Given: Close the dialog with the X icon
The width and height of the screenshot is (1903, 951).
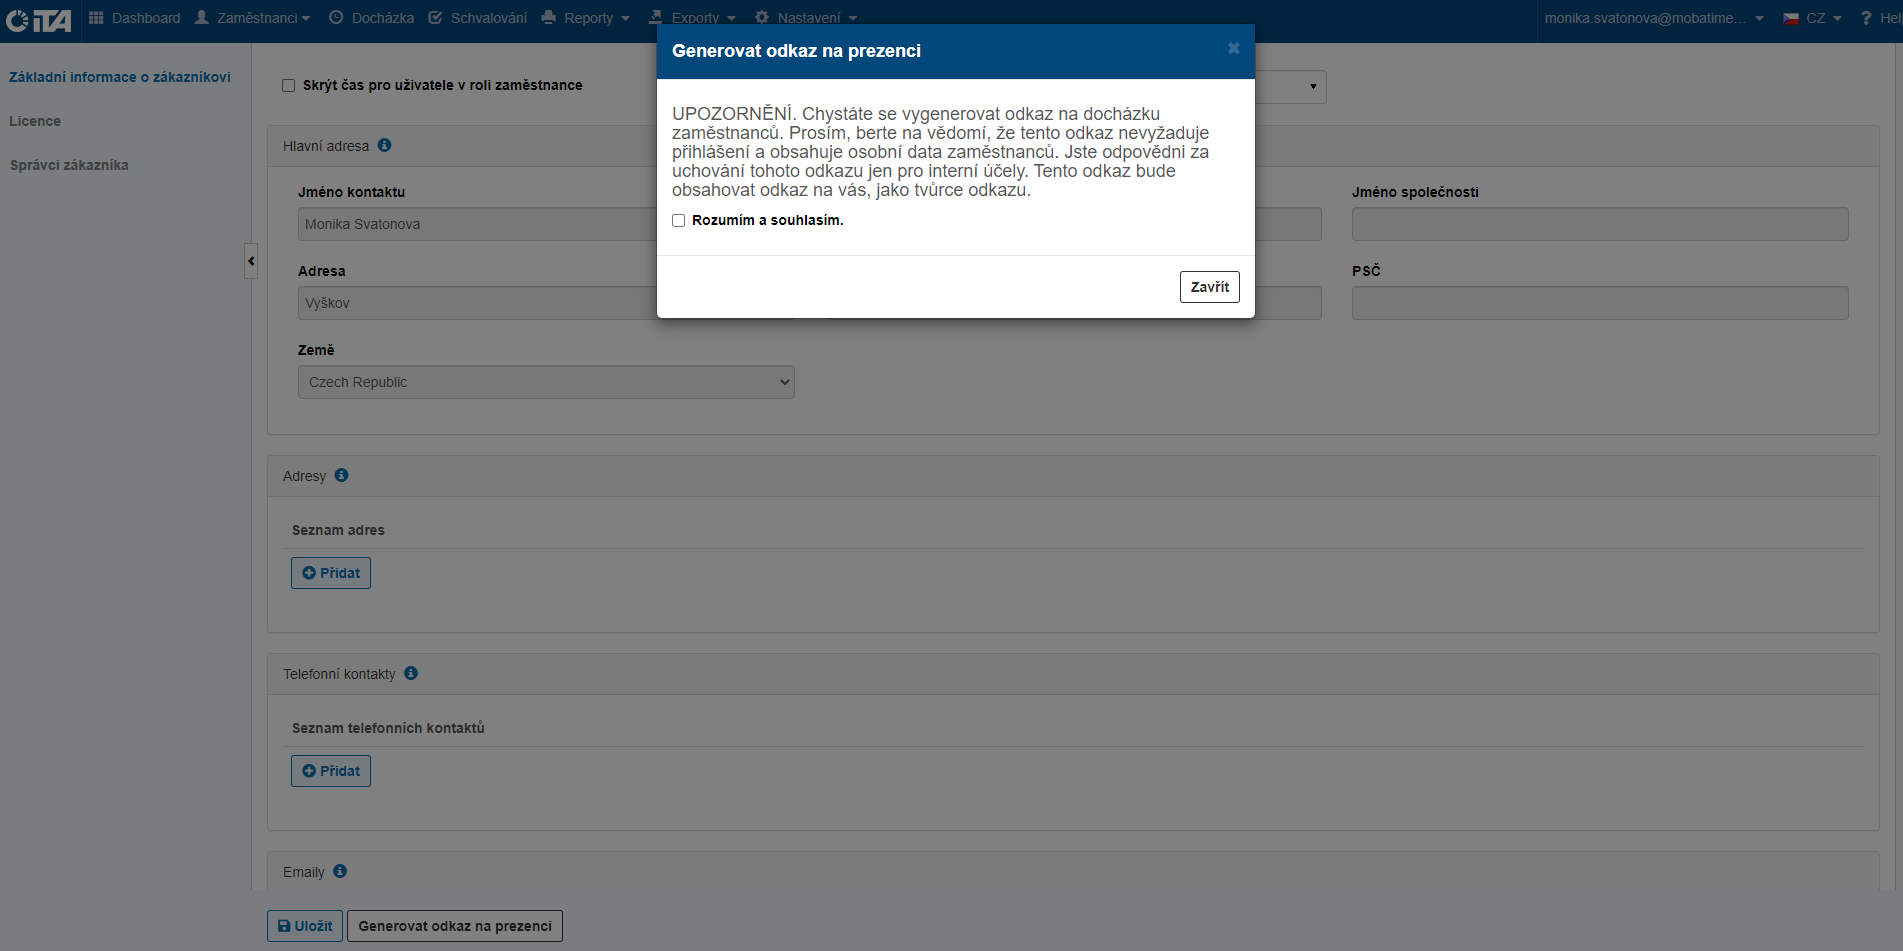Looking at the screenshot, I should (1233, 49).
